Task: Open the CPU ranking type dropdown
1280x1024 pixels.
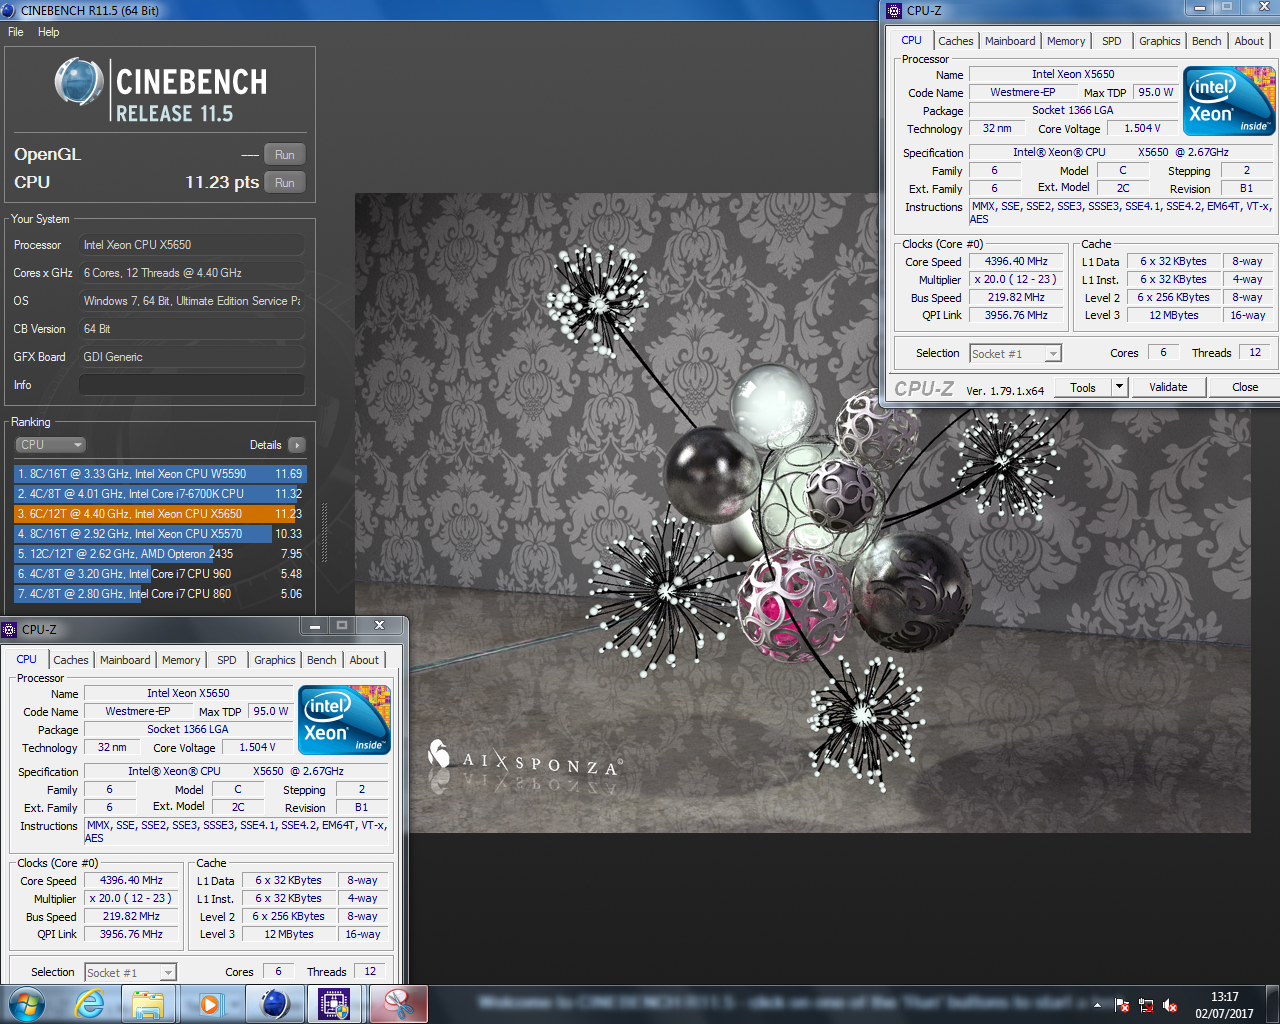Action: (51, 445)
